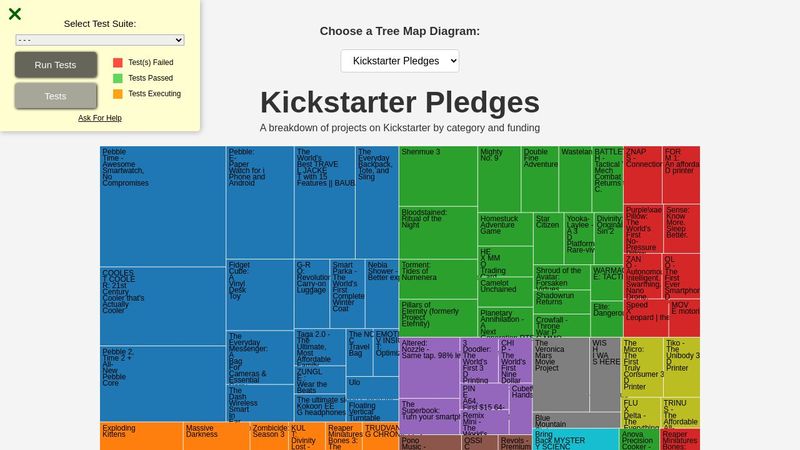
Task: Click the orange Tests Executing swatch
Action: tap(118, 94)
